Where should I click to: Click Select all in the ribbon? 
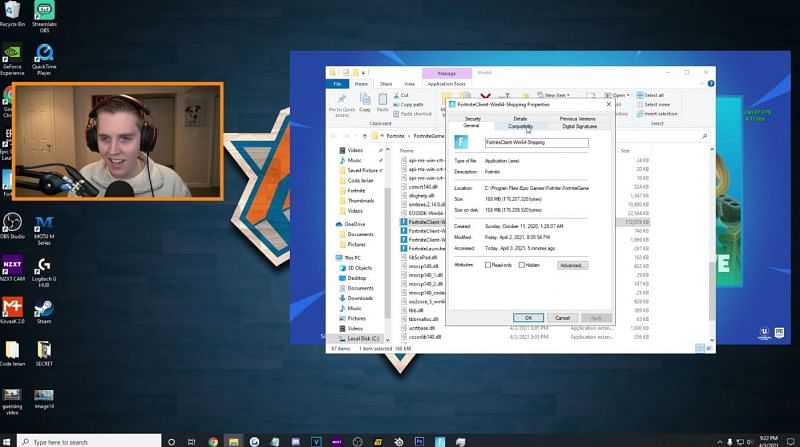pyautogui.click(x=651, y=95)
